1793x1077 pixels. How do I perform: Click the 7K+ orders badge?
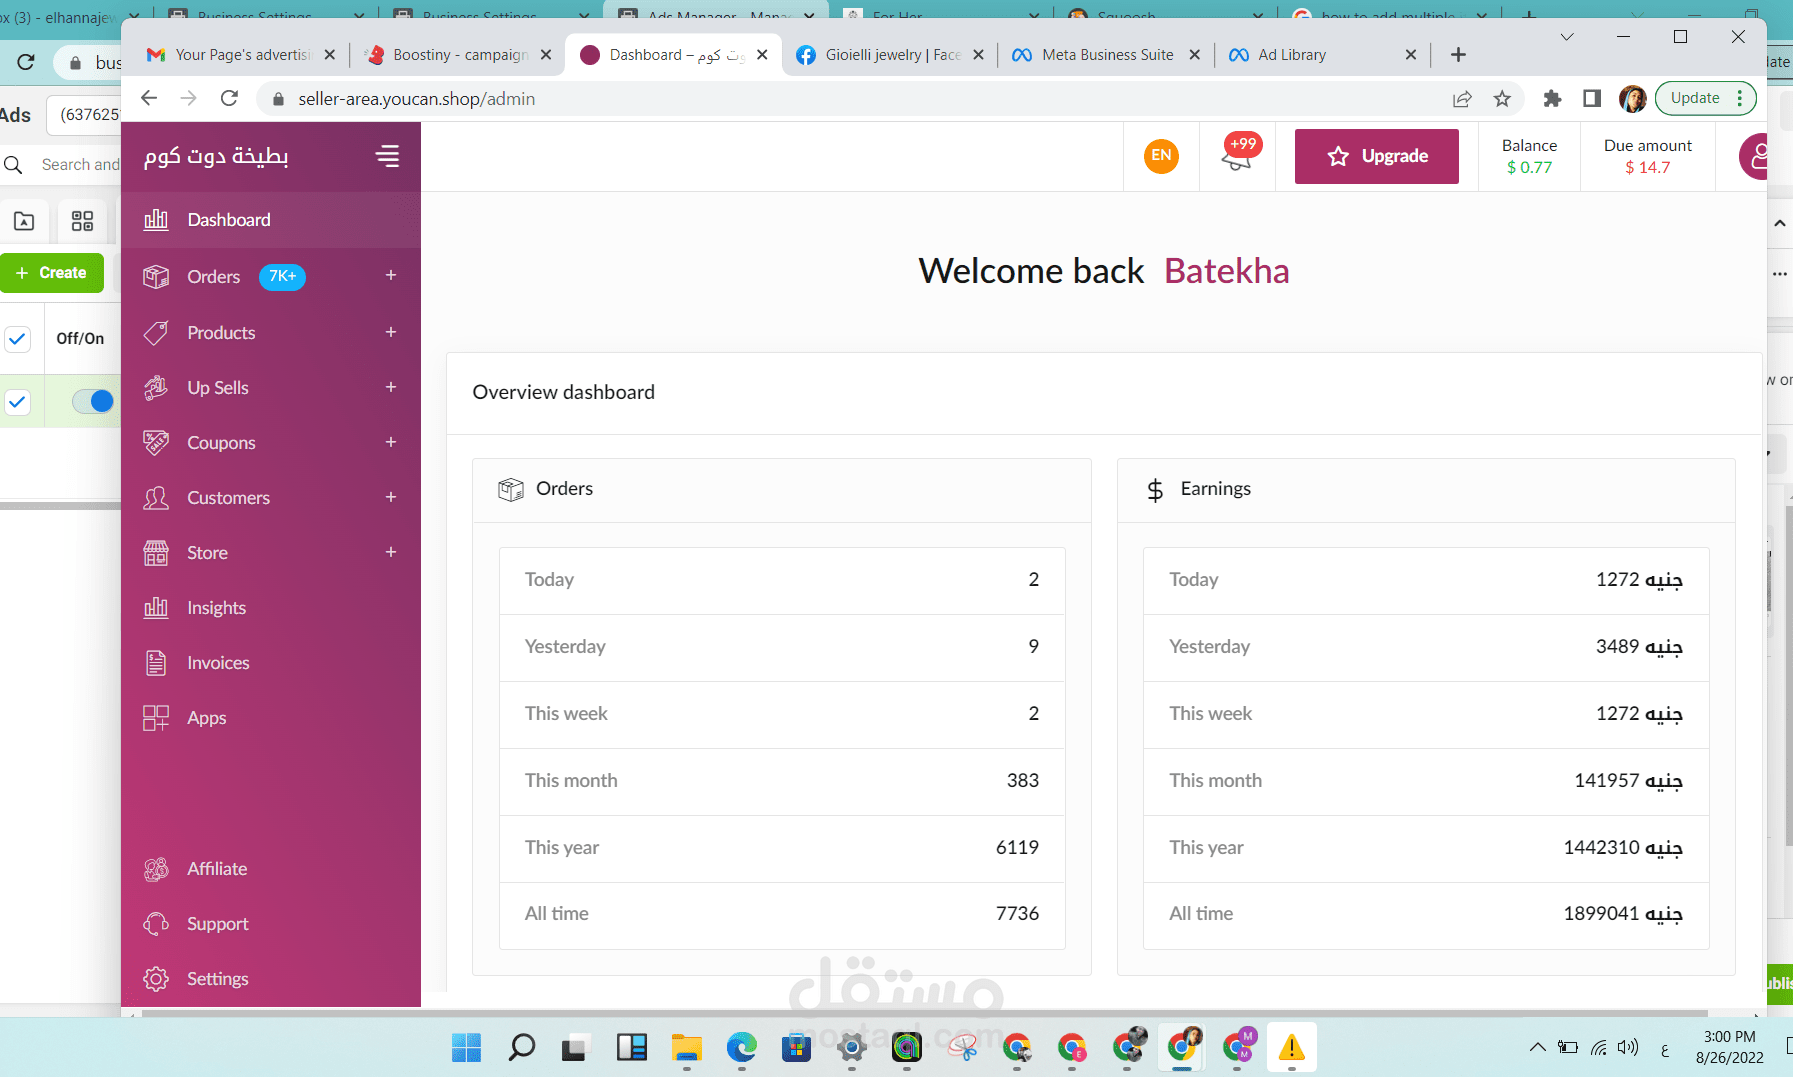point(282,276)
